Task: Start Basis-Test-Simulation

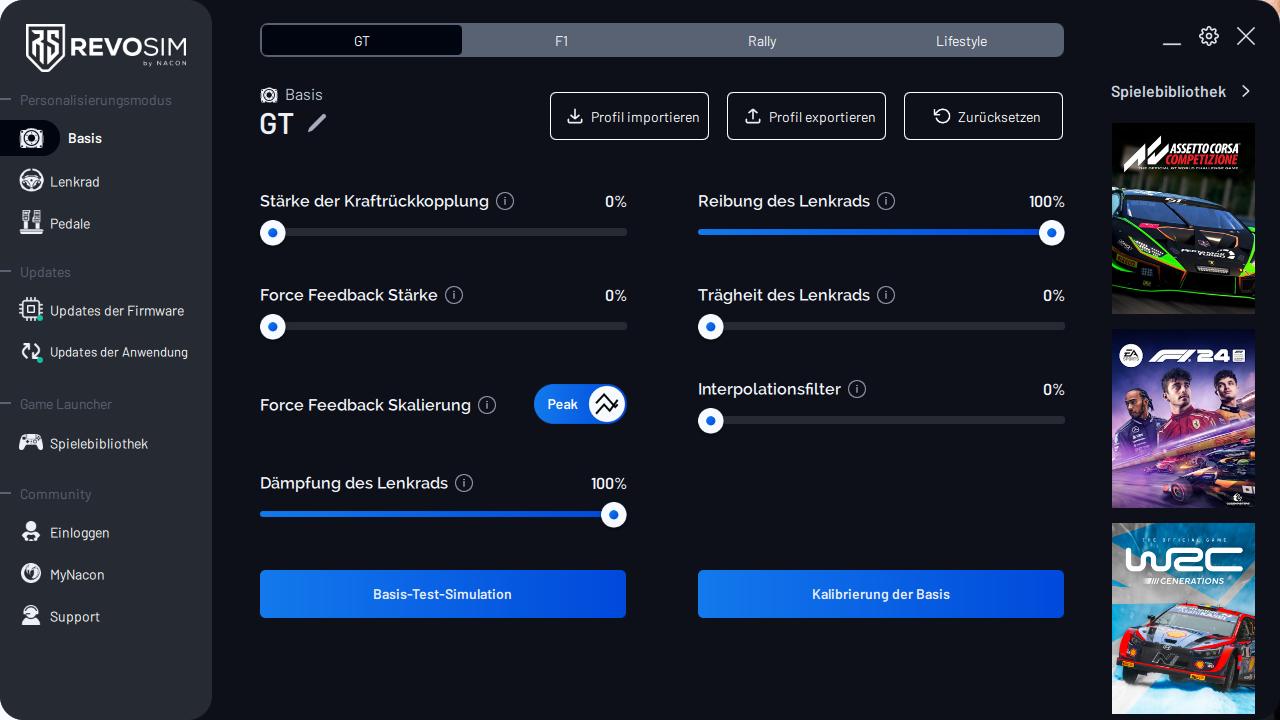Action: pyautogui.click(x=442, y=594)
